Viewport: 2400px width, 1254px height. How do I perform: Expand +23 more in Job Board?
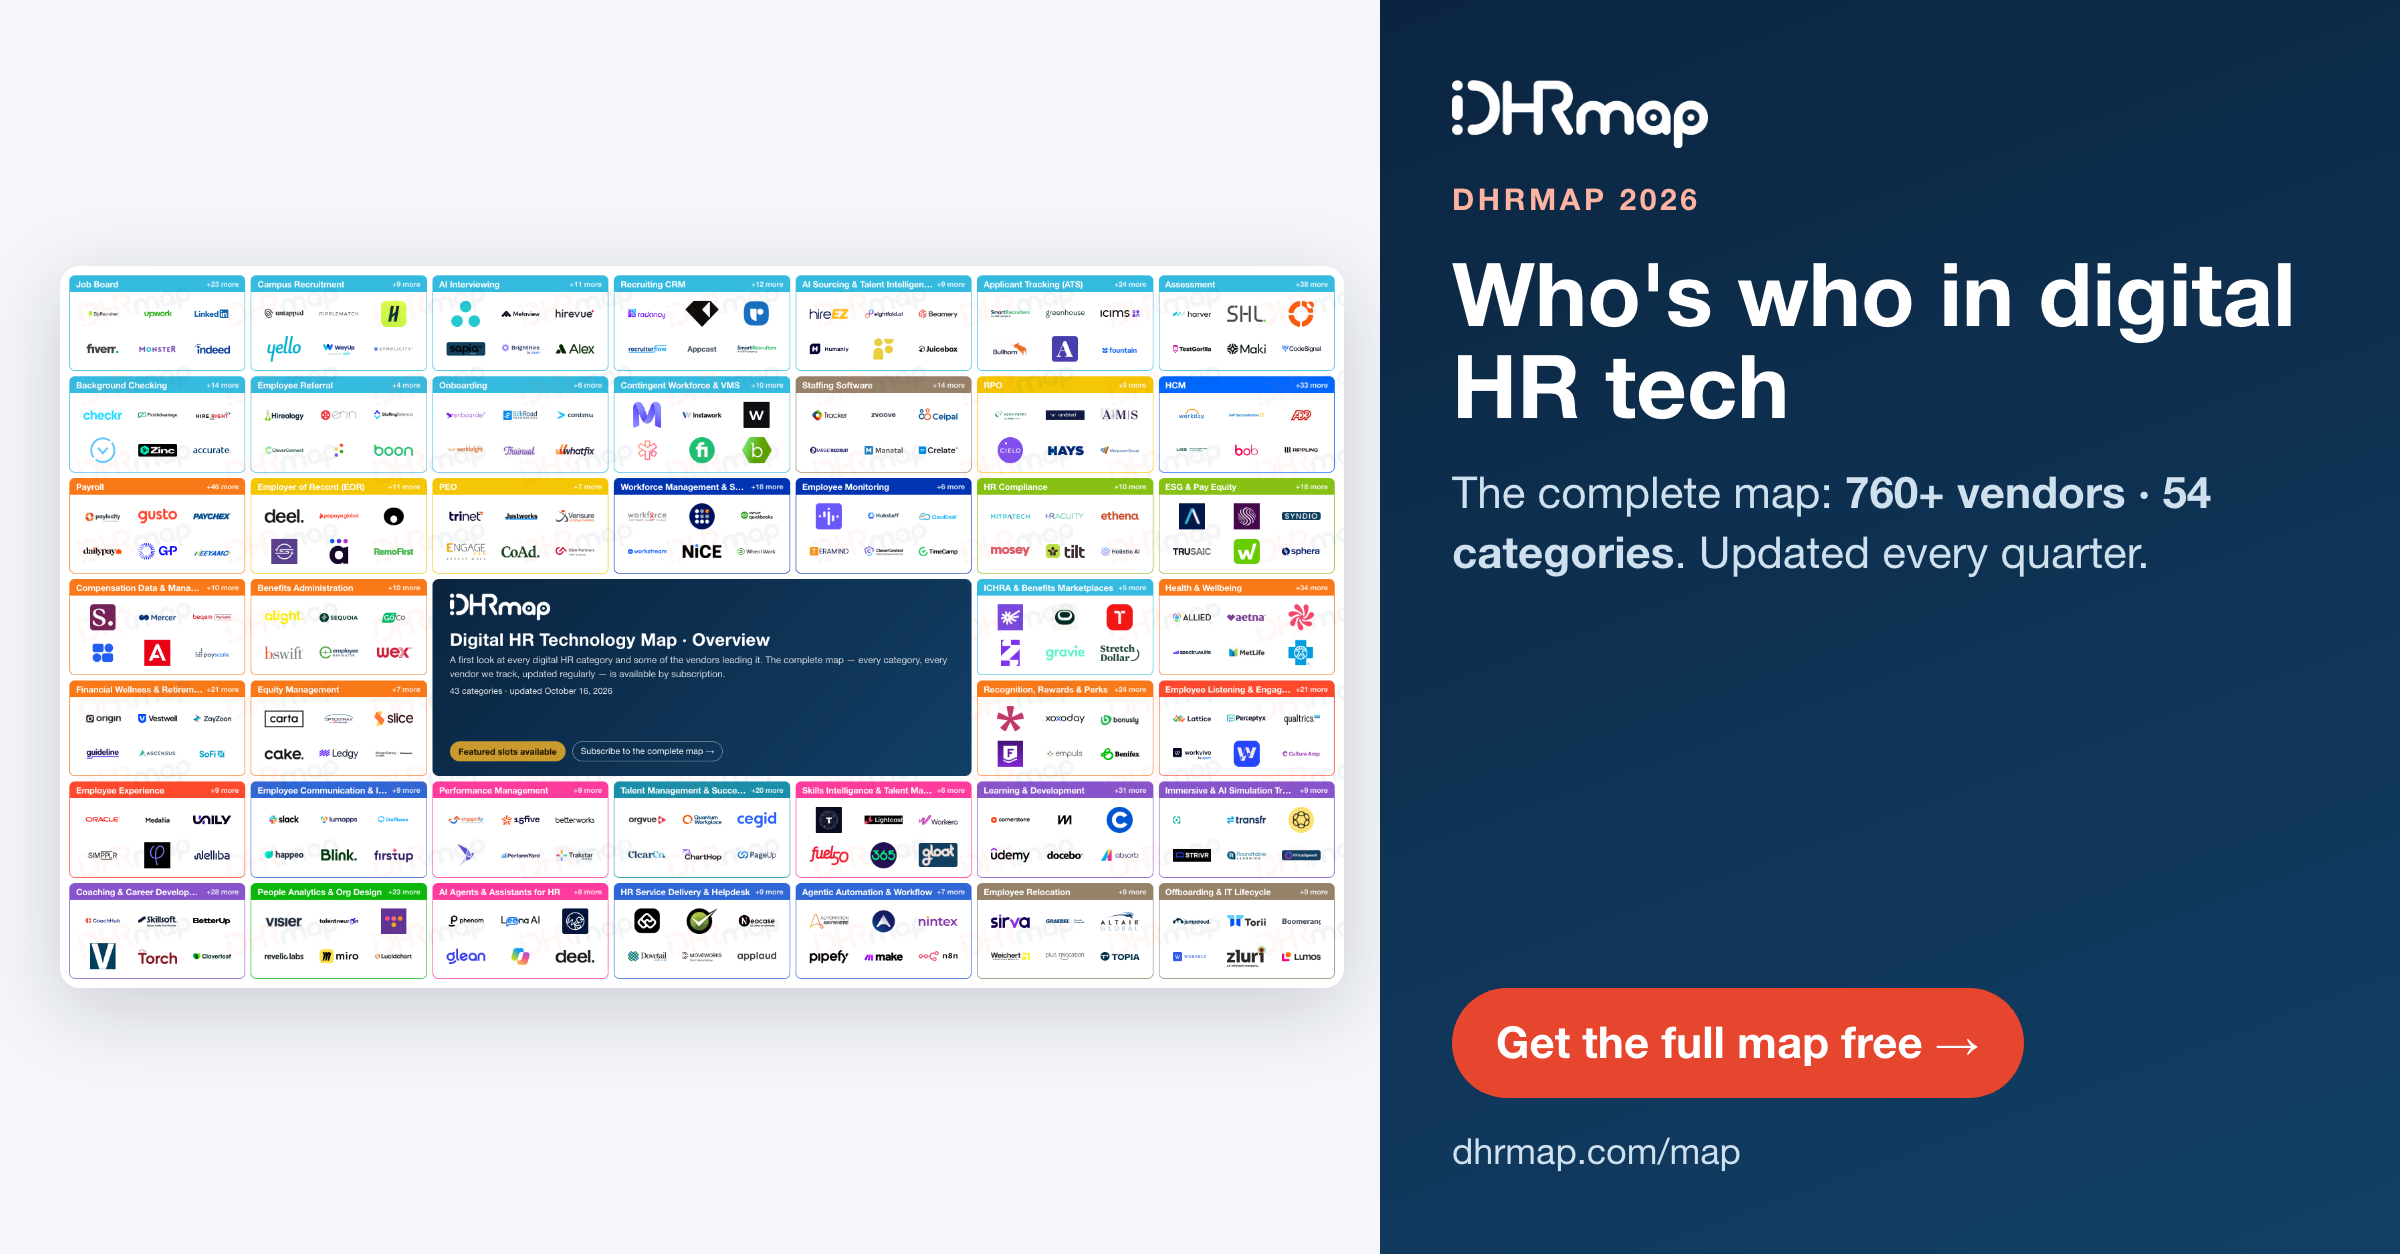[x=223, y=284]
